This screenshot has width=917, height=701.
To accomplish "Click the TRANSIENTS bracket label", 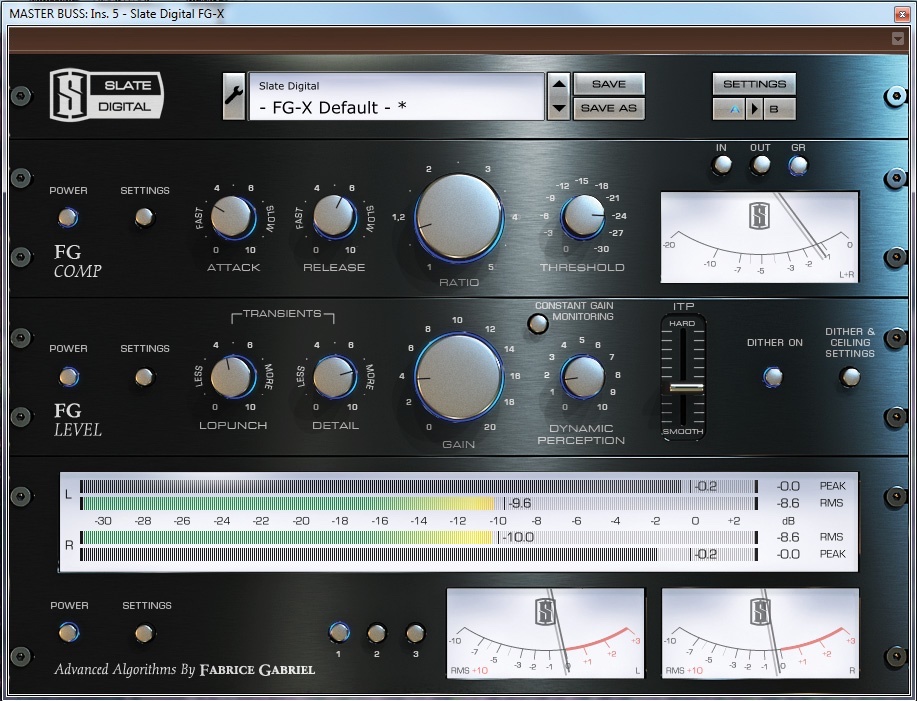I will (x=282, y=315).
